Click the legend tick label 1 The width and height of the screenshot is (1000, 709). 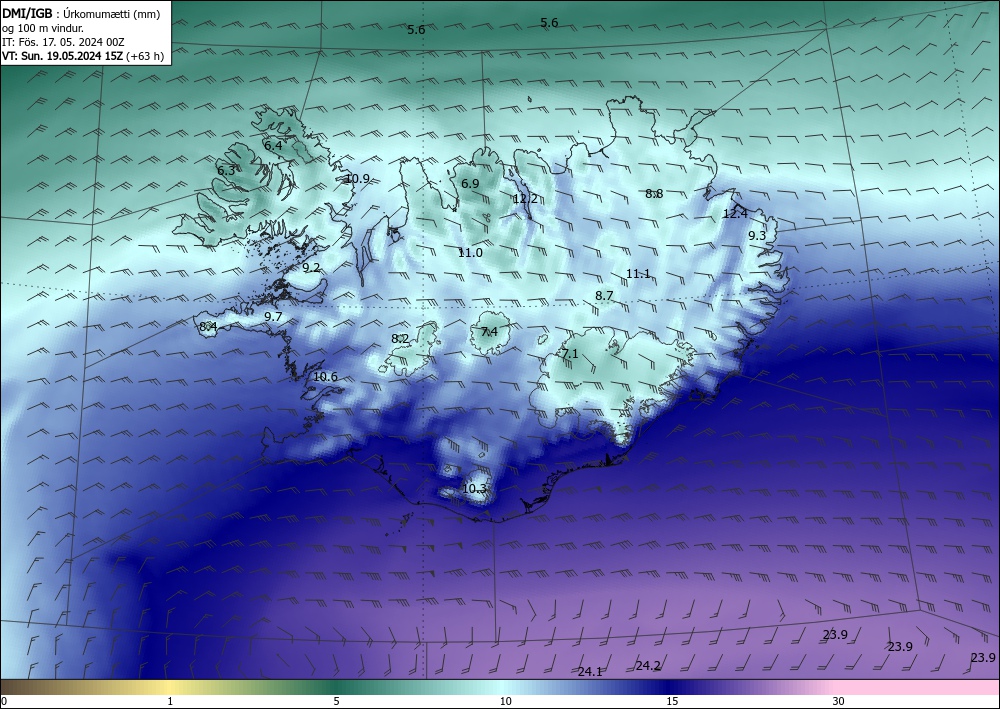click(170, 701)
